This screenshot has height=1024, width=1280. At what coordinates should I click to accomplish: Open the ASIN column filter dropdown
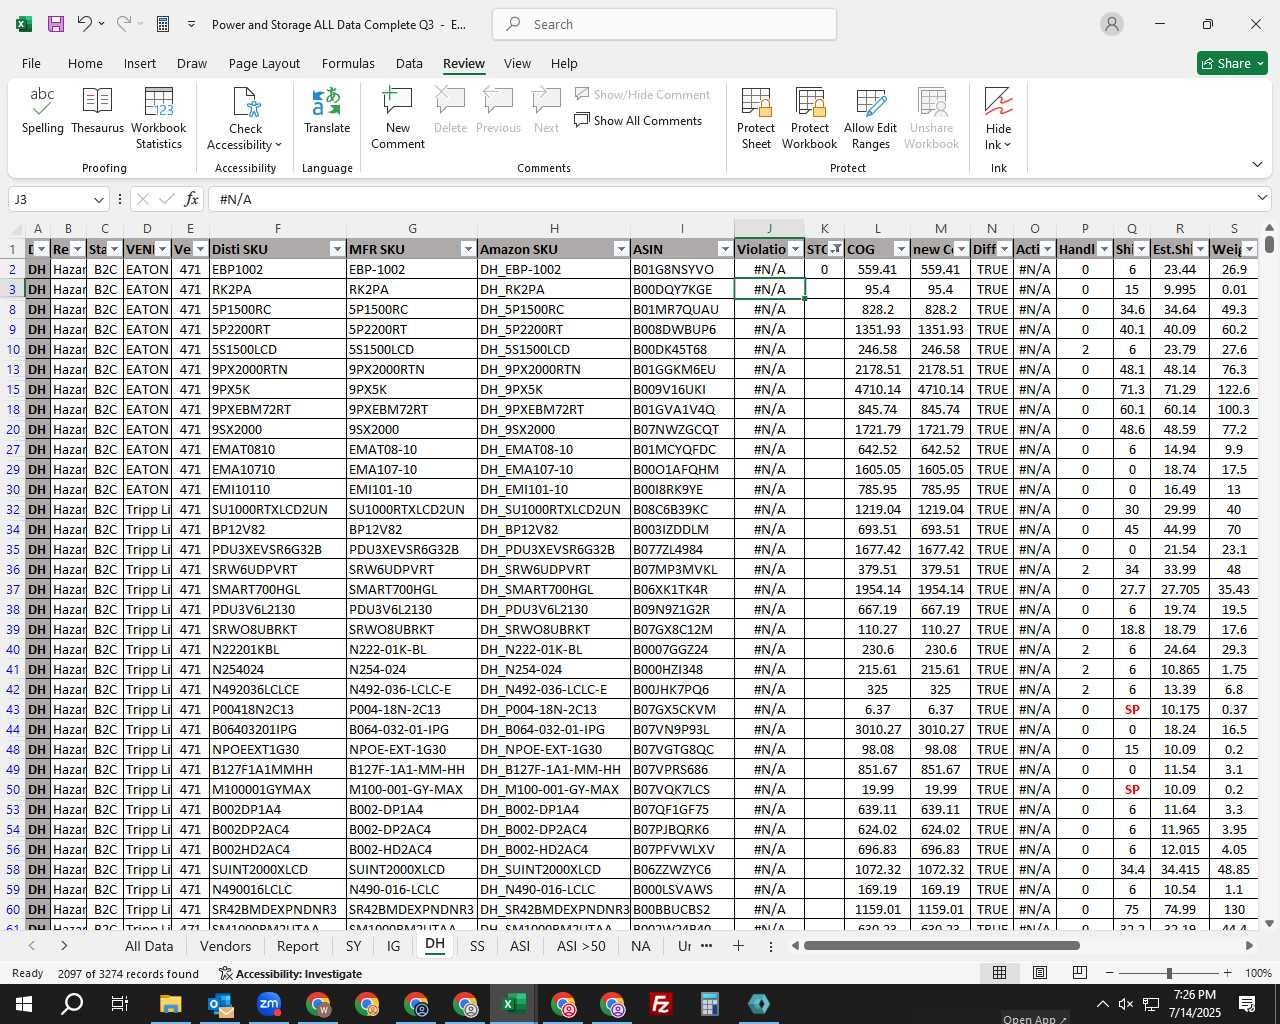(724, 249)
